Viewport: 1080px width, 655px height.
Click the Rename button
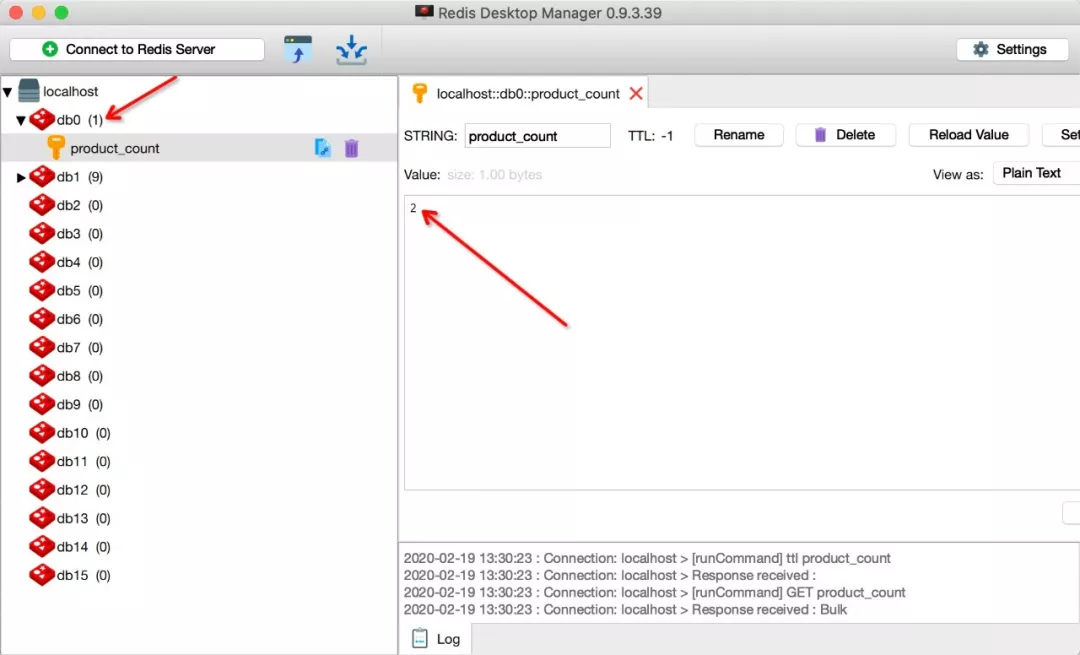click(738, 135)
